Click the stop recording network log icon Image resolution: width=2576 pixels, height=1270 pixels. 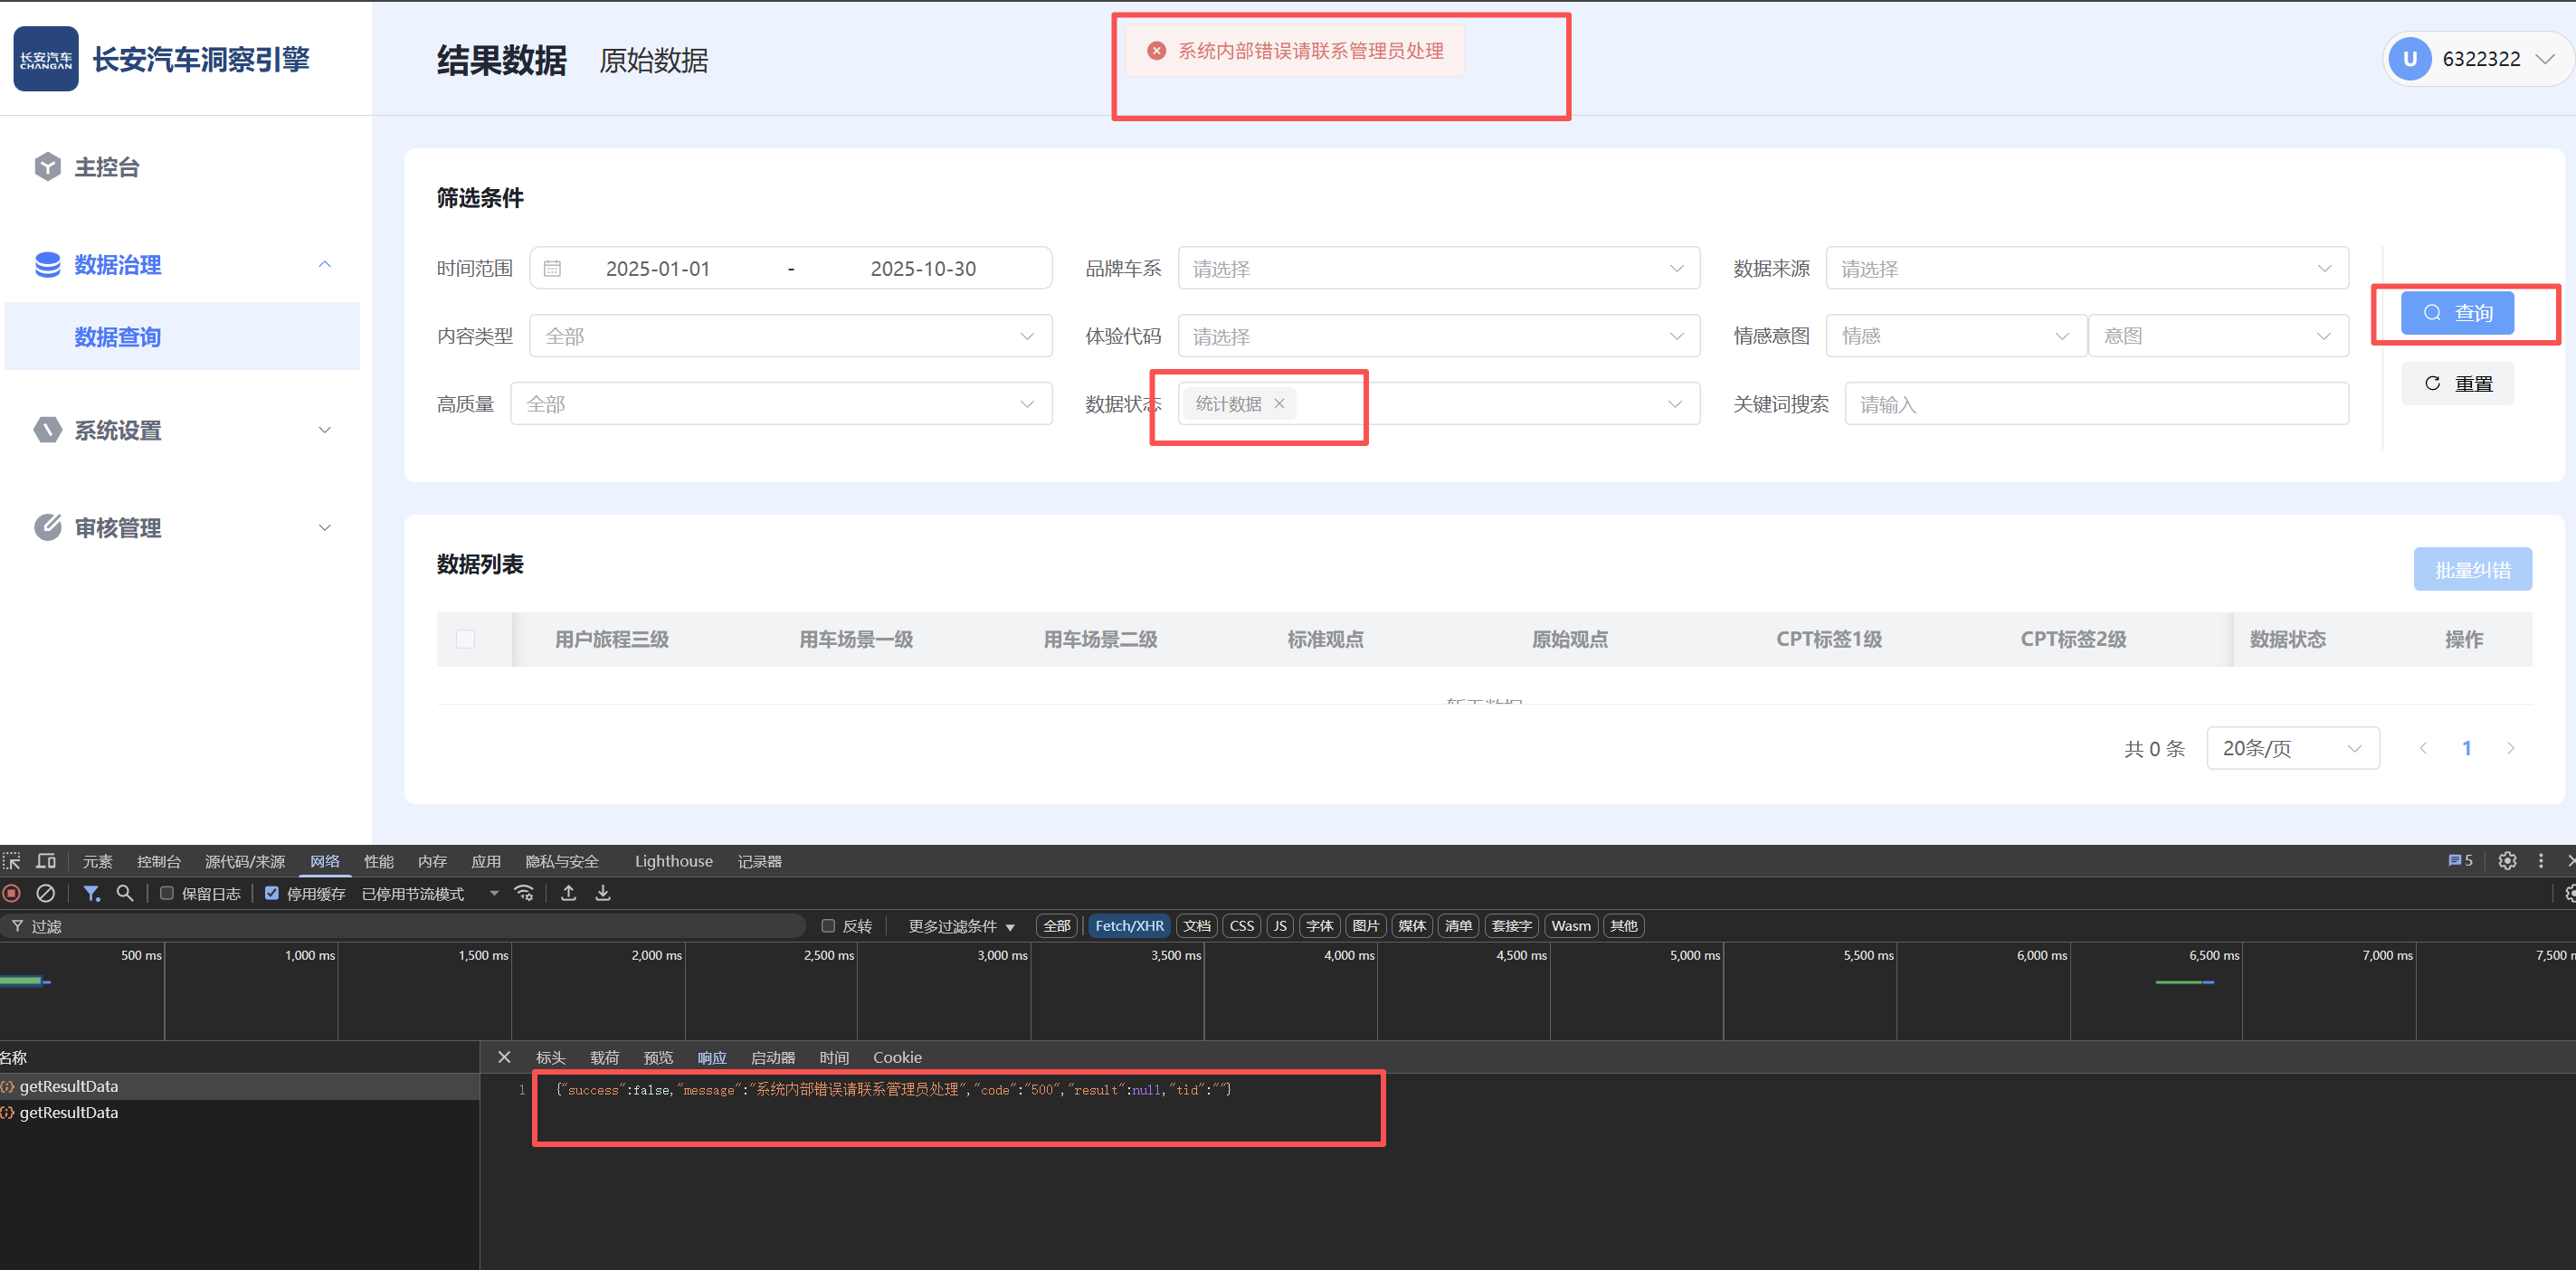click(x=12, y=893)
